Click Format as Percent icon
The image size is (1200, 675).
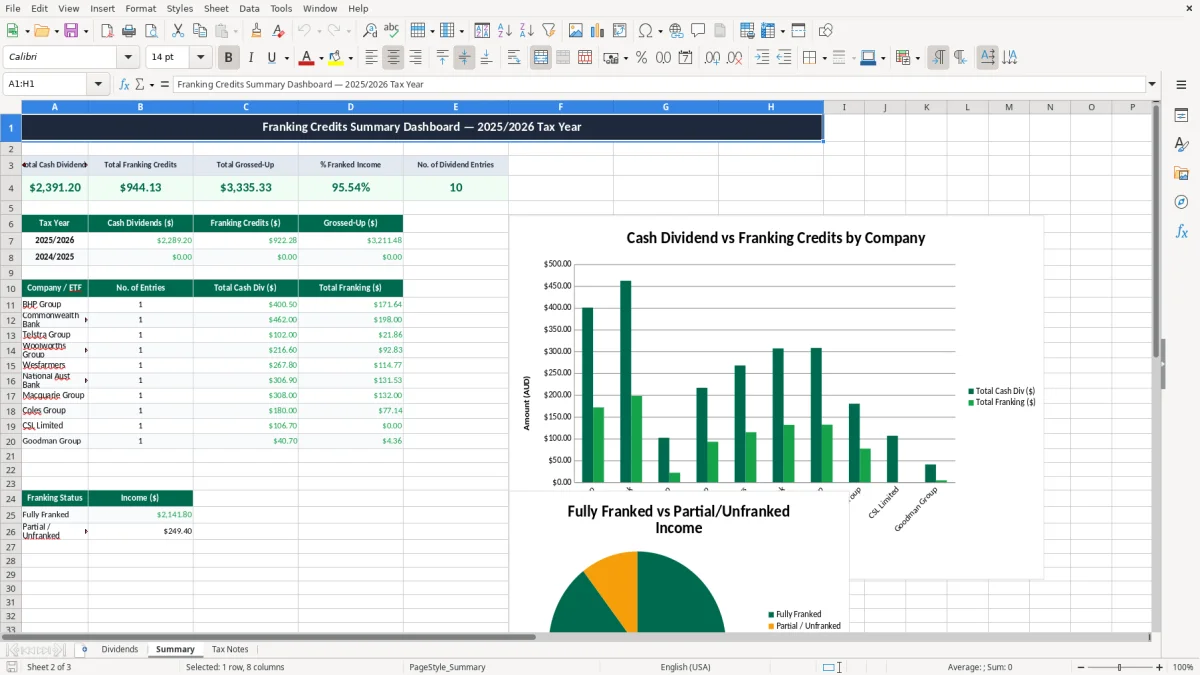[x=642, y=58]
